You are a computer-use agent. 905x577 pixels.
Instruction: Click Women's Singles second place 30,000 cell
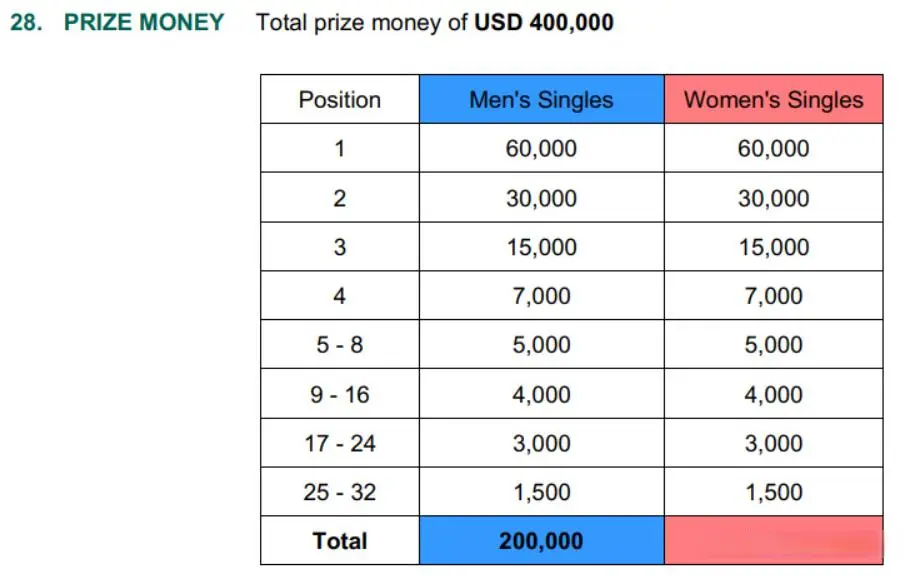point(773,198)
